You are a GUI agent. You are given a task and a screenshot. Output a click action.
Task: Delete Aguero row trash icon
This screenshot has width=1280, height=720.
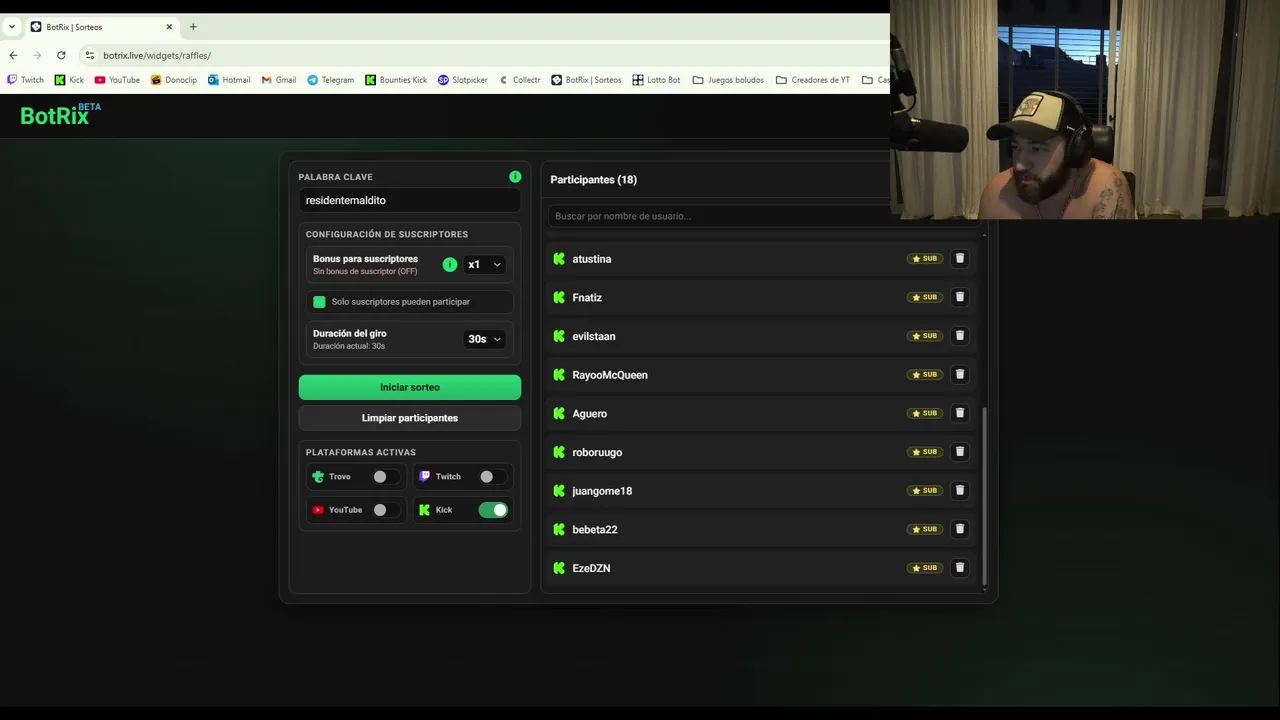click(959, 413)
